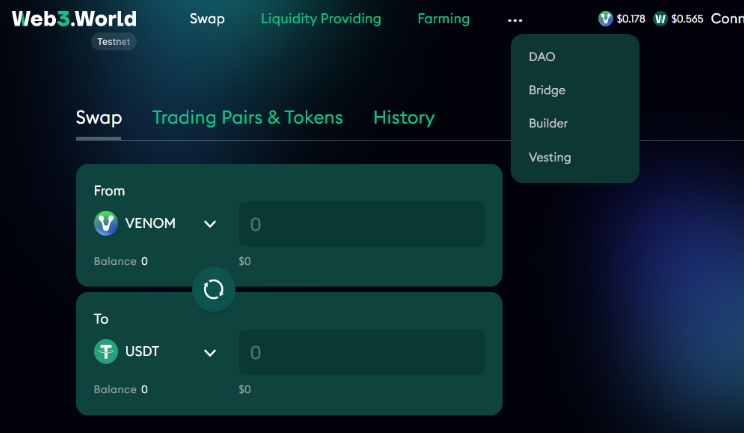Choose Builder in the more menu
The height and width of the screenshot is (433, 744).
click(x=548, y=123)
